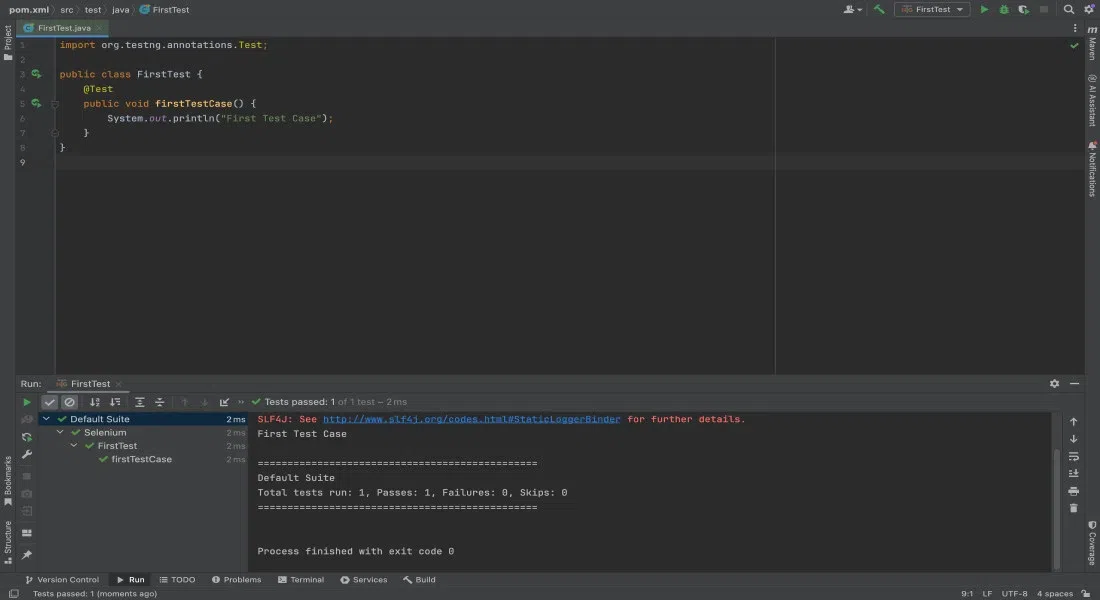Viewport: 1100px width, 600px height.
Task: Toggle Show Passed tests filter
Action: [49, 402]
